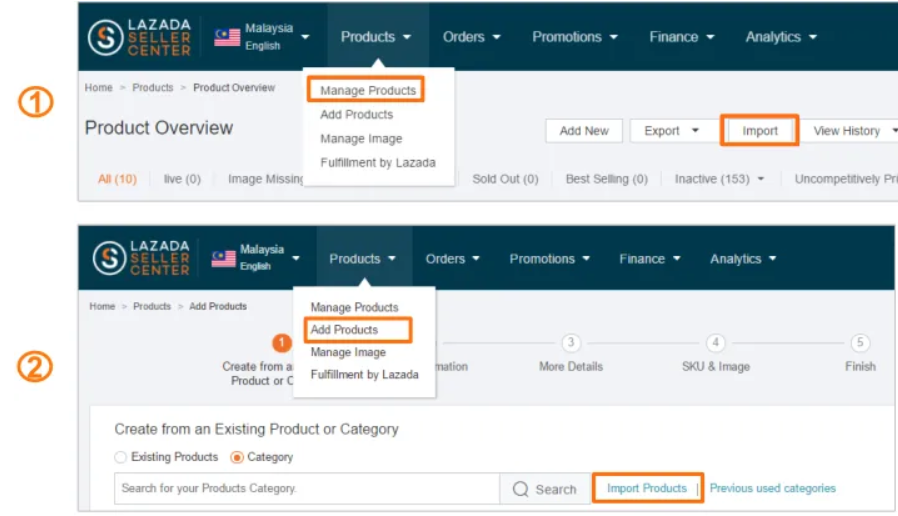Viewport: 898px width, 516px height.
Task: Click the Create from an Existing Product or Category heading
Action: pos(256,430)
